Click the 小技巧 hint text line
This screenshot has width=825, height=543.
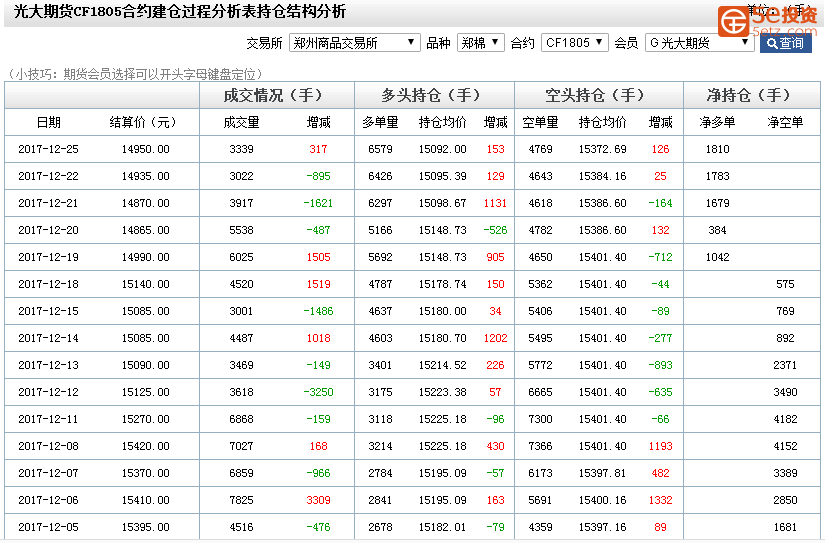pyautogui.click(x=134, y=74)
